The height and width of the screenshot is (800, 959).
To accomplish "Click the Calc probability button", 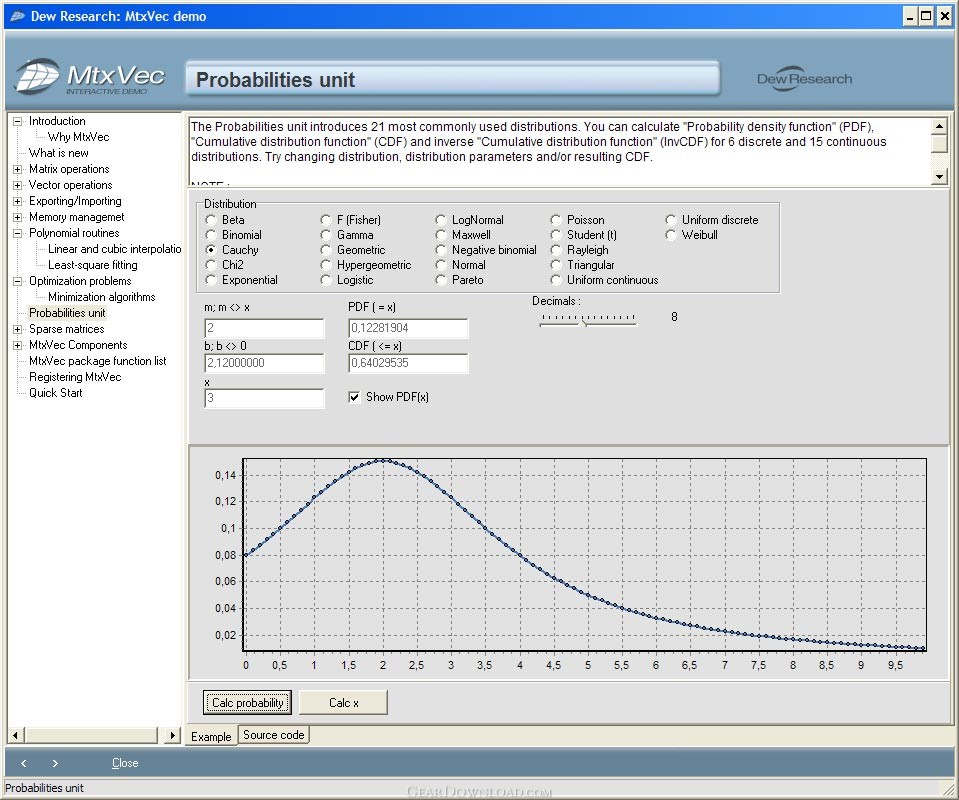I will click(x=247, y=703).
